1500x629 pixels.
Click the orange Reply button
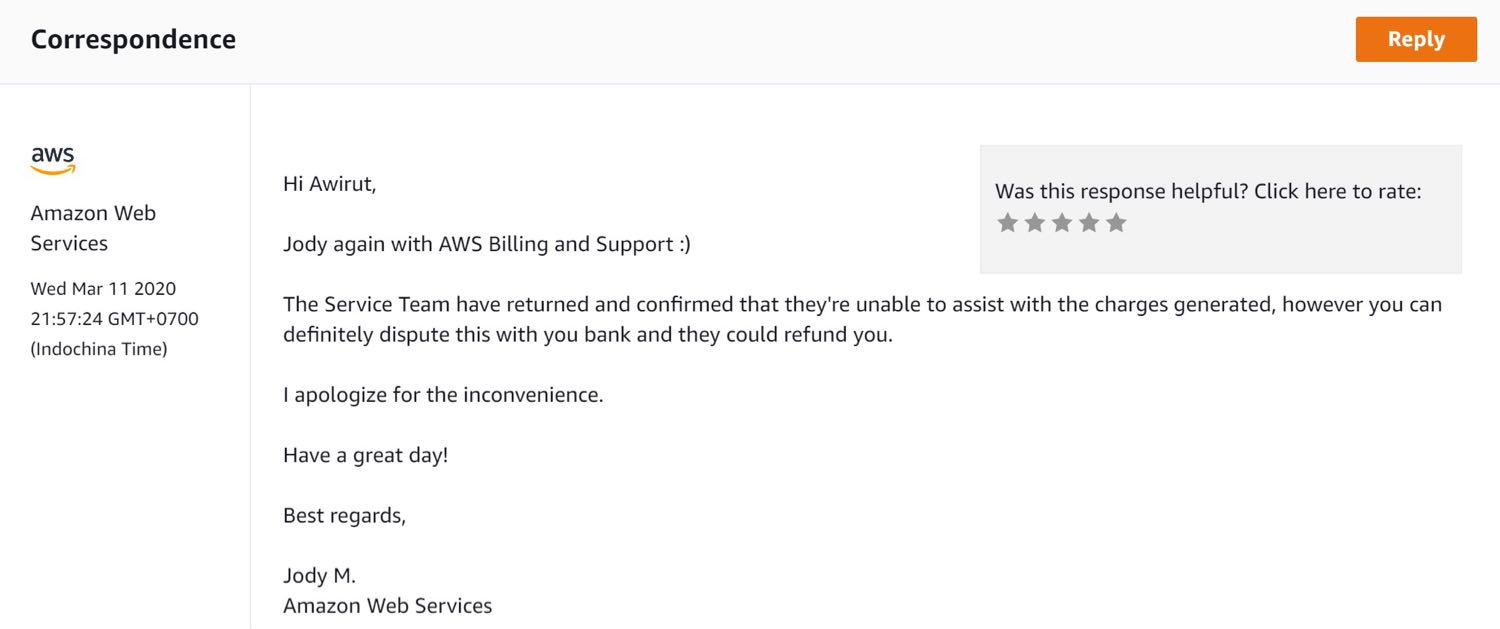tap(1416, 39)
